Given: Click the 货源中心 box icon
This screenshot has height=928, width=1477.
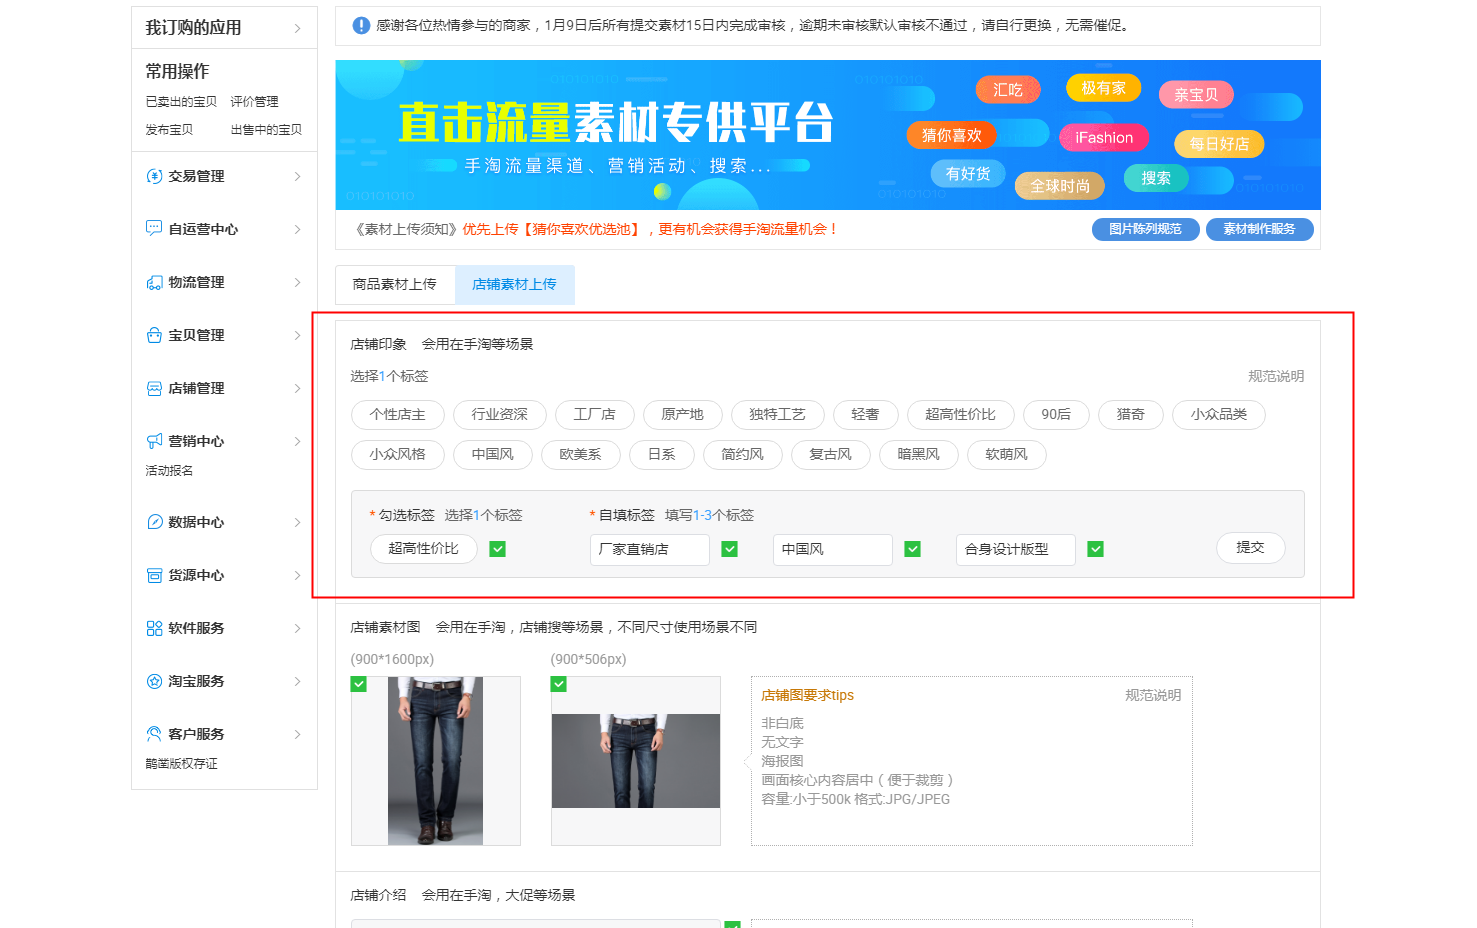Looking at the screenshot, I should (154, 575).
